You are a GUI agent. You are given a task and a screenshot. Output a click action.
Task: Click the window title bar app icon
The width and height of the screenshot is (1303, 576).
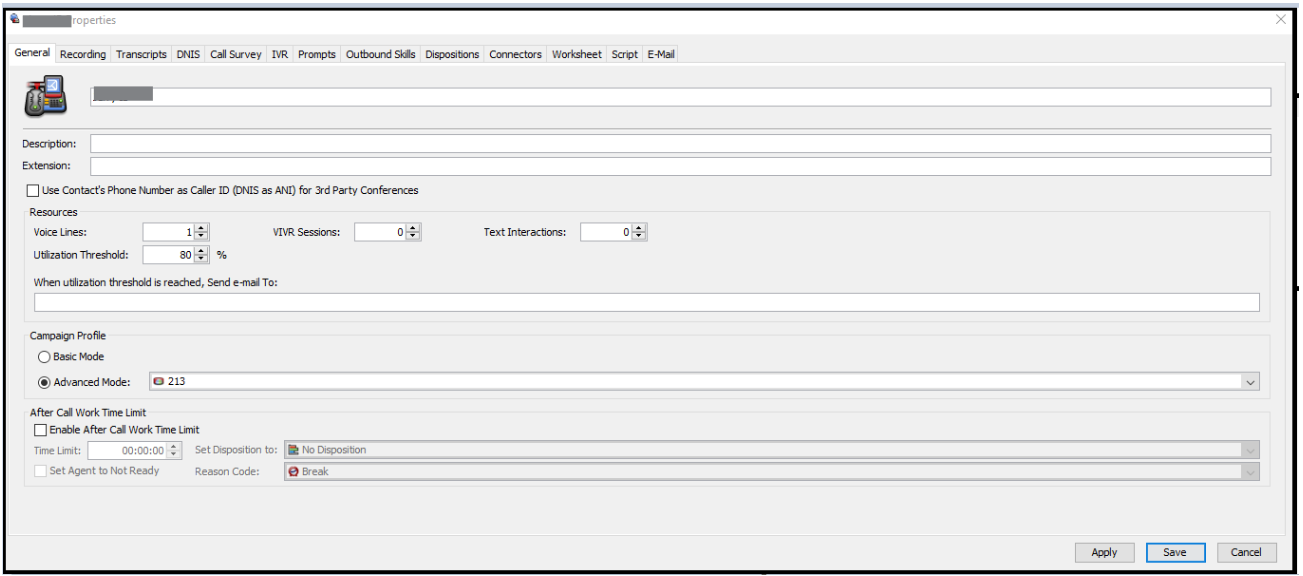tap(14, 20)
